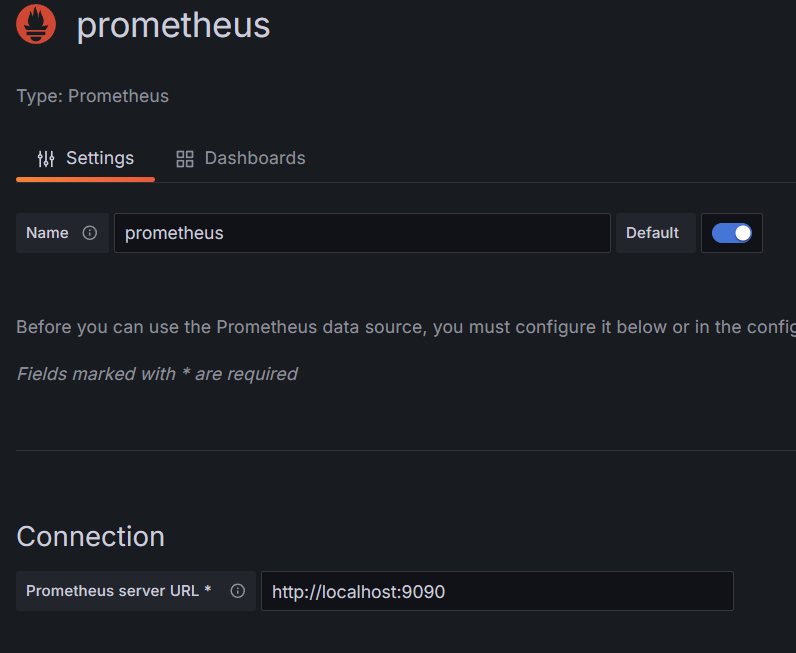Image resolution: width=796 pixels, height=653 pixels.
Task: Click the required asterisk after server URL
Action: (208, 589)
